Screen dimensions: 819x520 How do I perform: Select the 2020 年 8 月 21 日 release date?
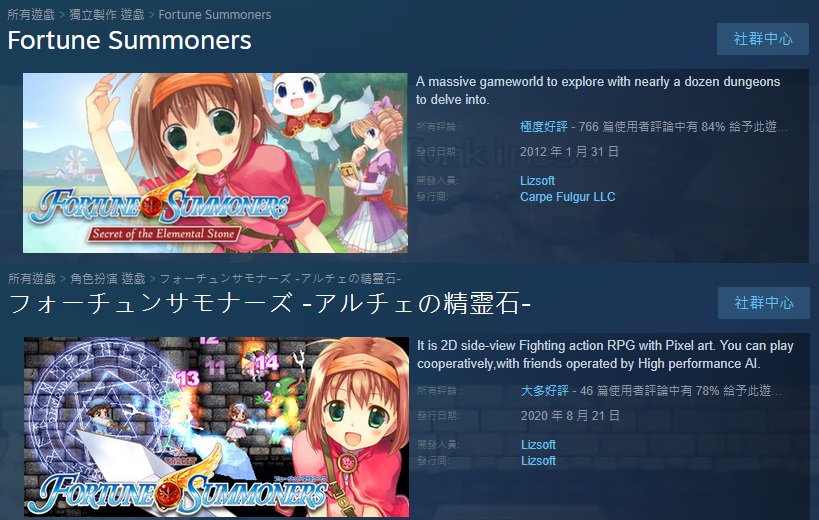[x=570, y=416]
